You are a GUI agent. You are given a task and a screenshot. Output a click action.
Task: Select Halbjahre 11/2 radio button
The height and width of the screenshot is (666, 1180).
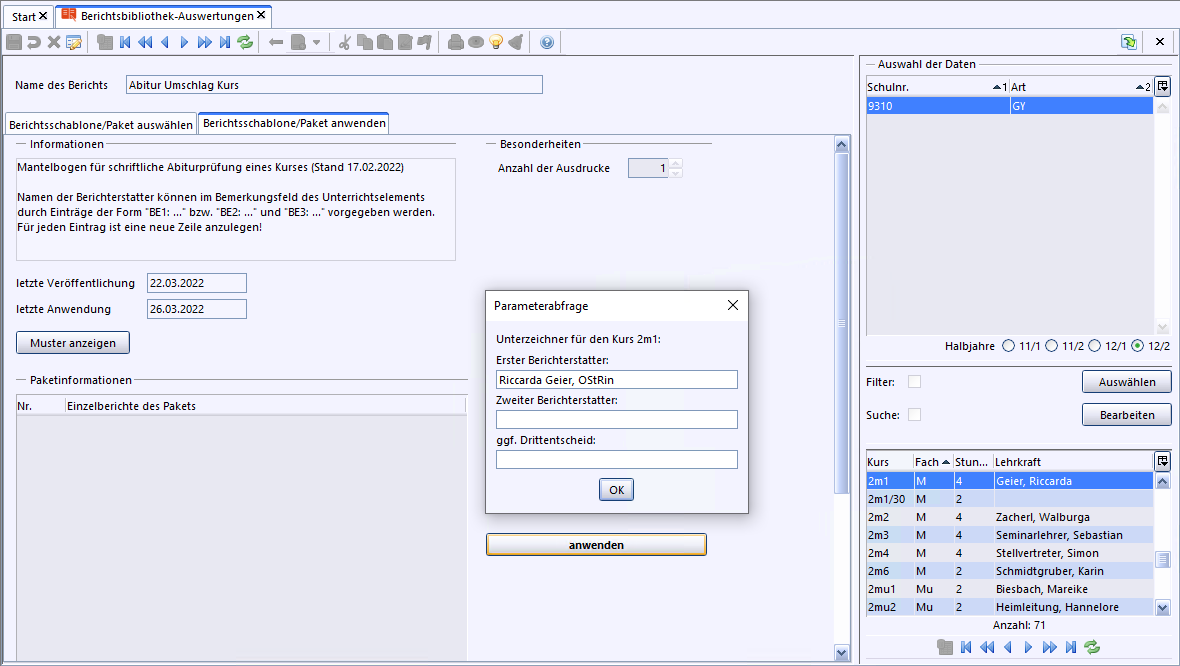[x=1051, y=345]
